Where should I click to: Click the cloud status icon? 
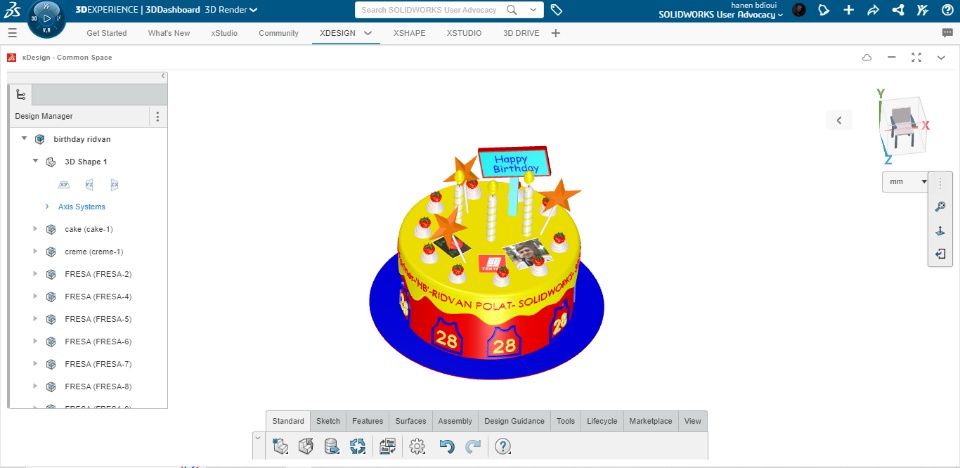(867, 58)
